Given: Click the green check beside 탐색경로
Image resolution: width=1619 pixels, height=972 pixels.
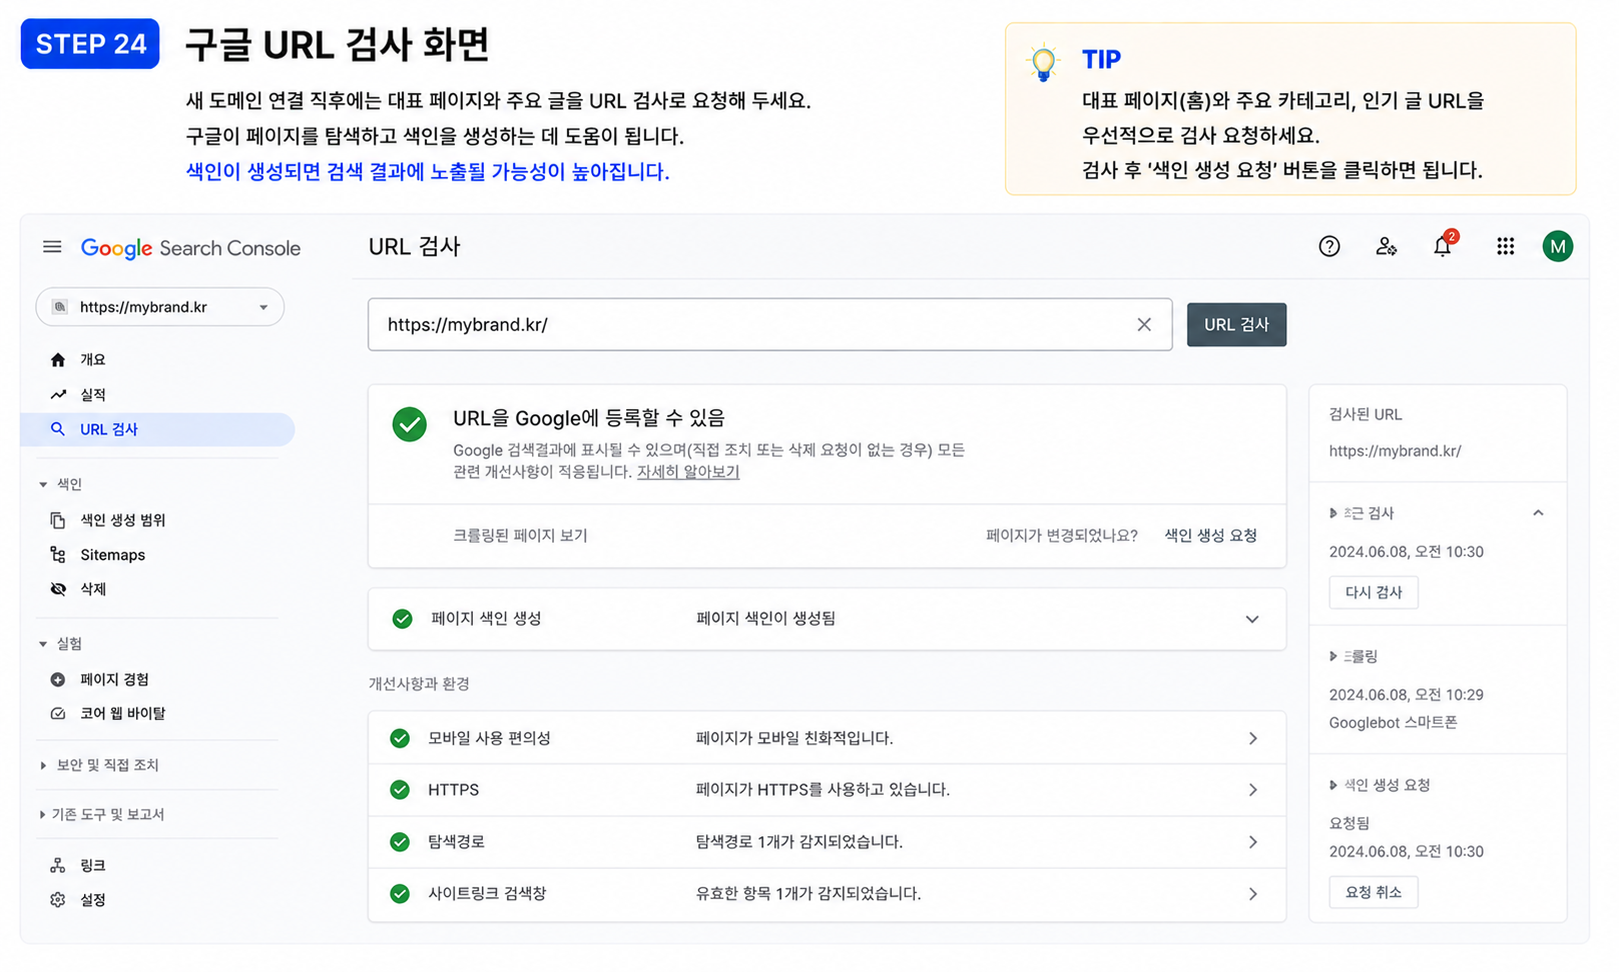Looking at the screenshot, I should point(400,842).
